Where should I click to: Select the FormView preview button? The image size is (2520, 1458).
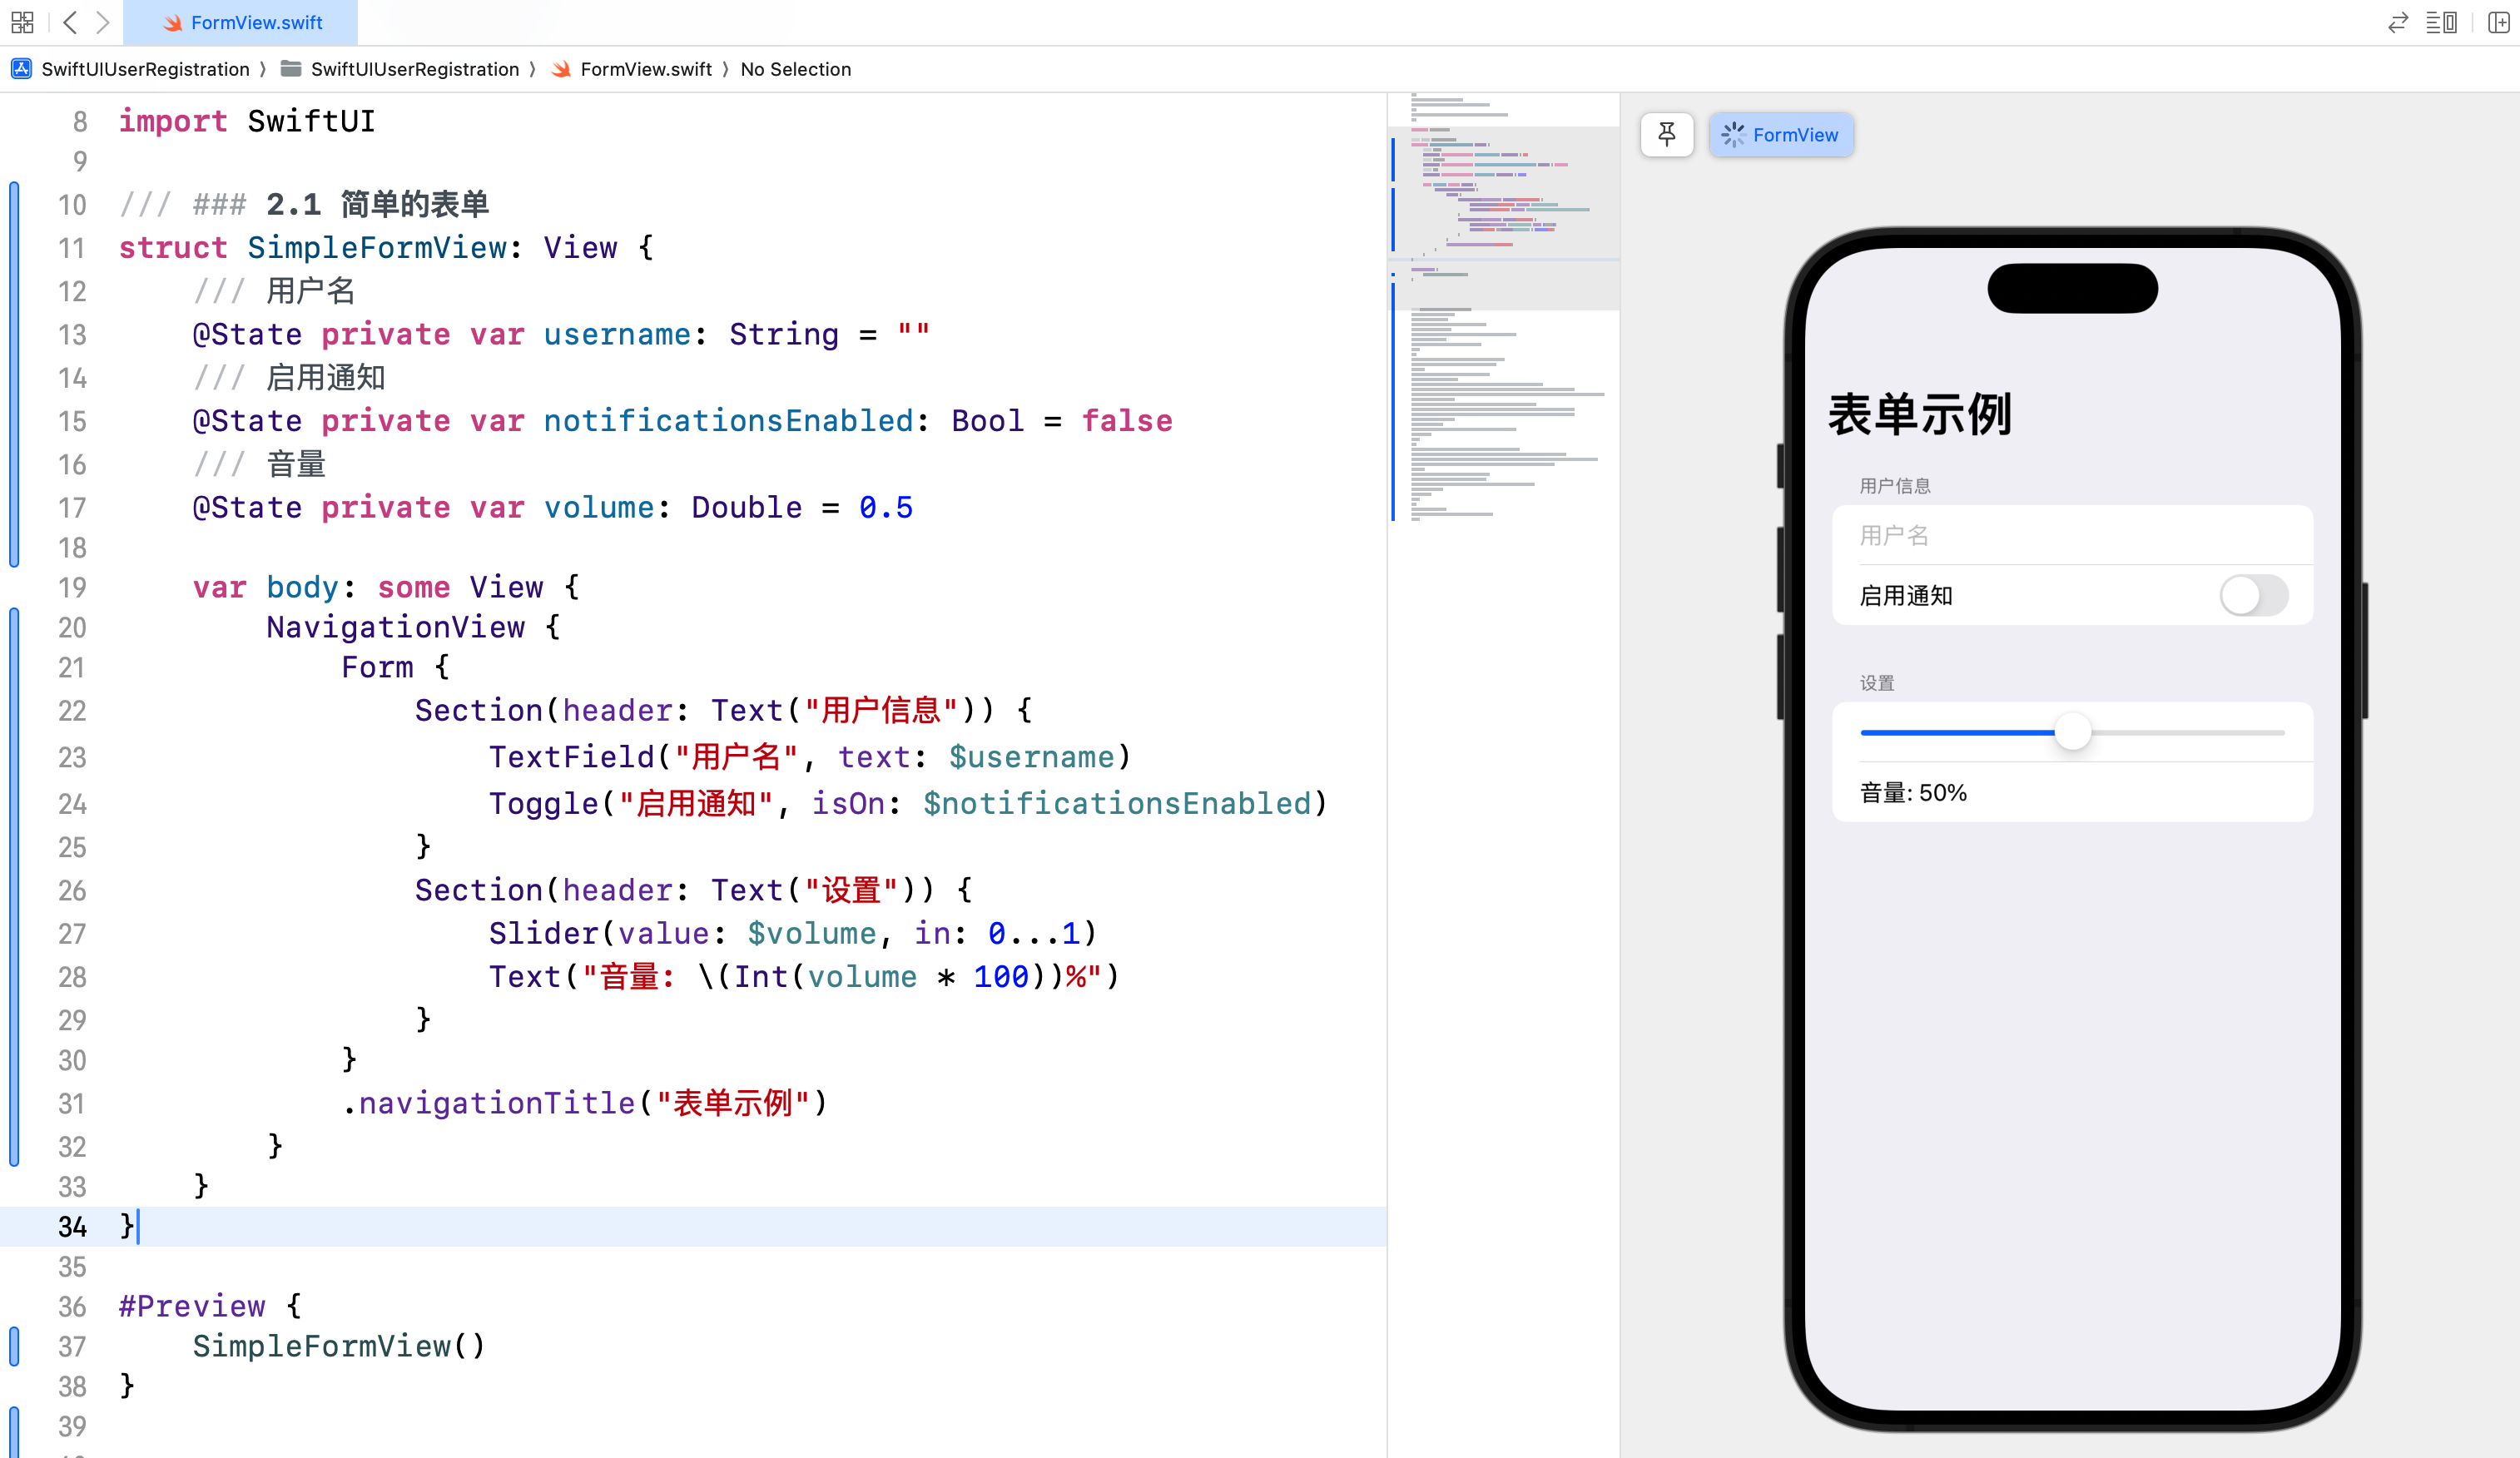click(1781, 134)
